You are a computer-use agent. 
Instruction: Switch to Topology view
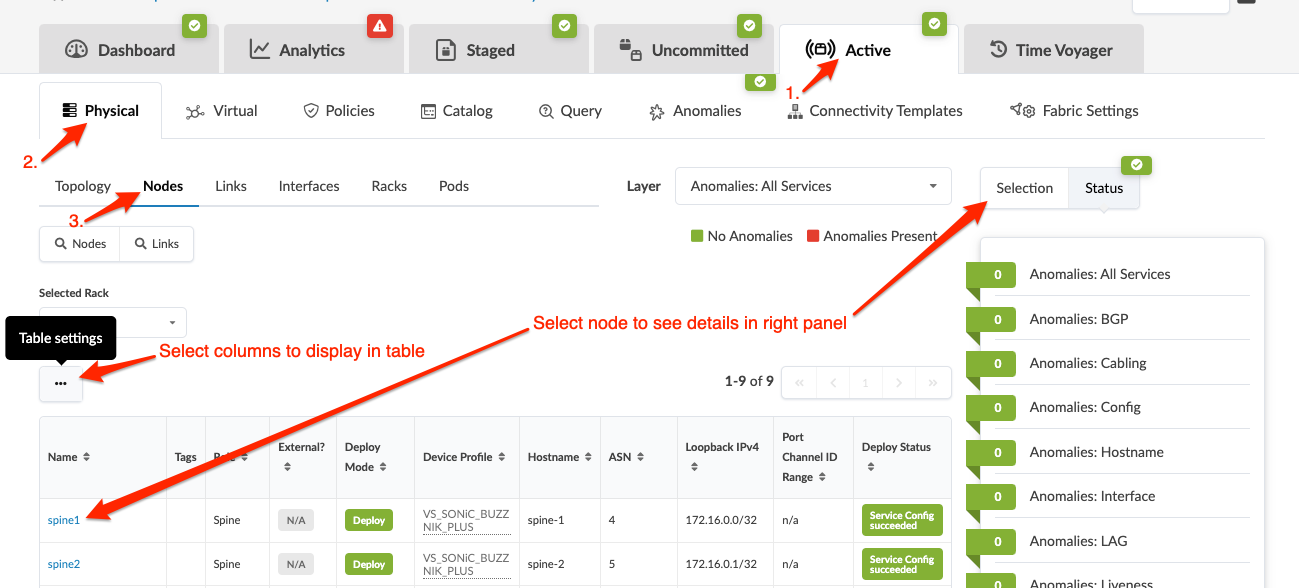[83, 186]
